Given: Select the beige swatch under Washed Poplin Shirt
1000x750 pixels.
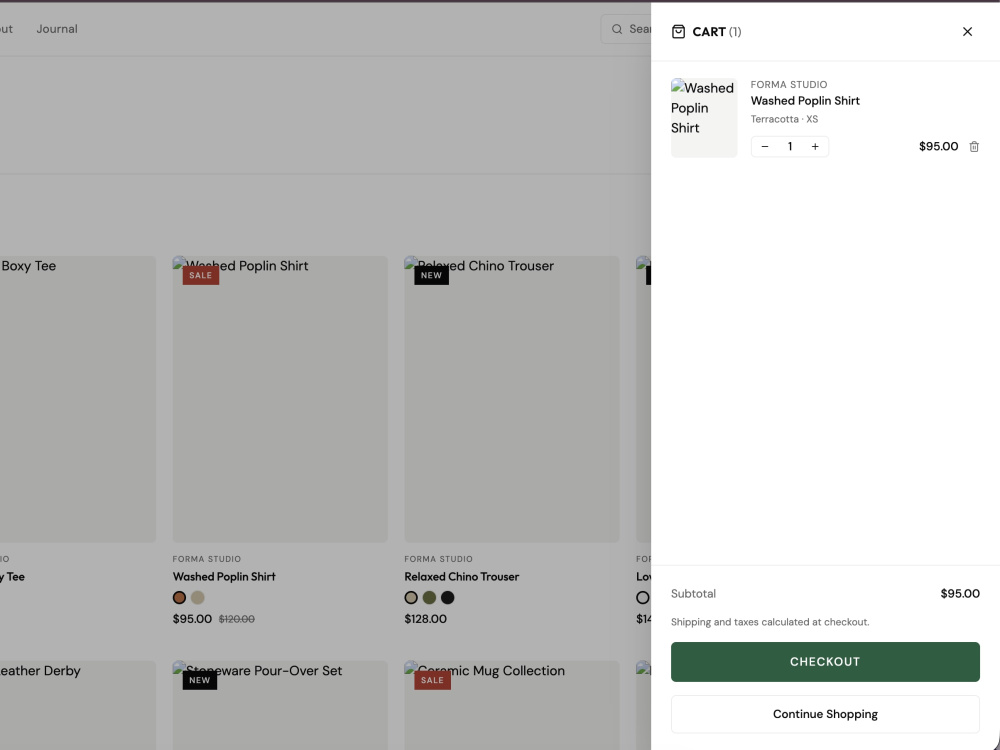Looking at the screenshot, I should click(198, 598).
